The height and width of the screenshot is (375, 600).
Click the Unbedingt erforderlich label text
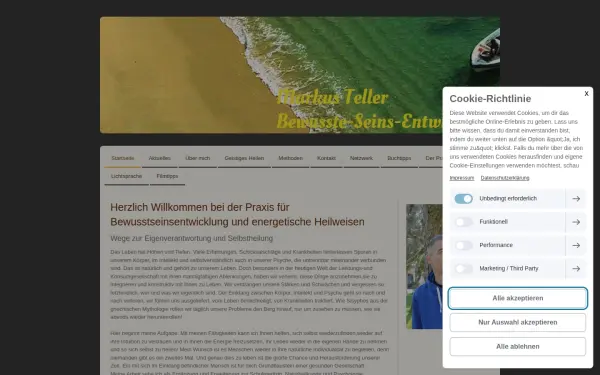[508, 199]
